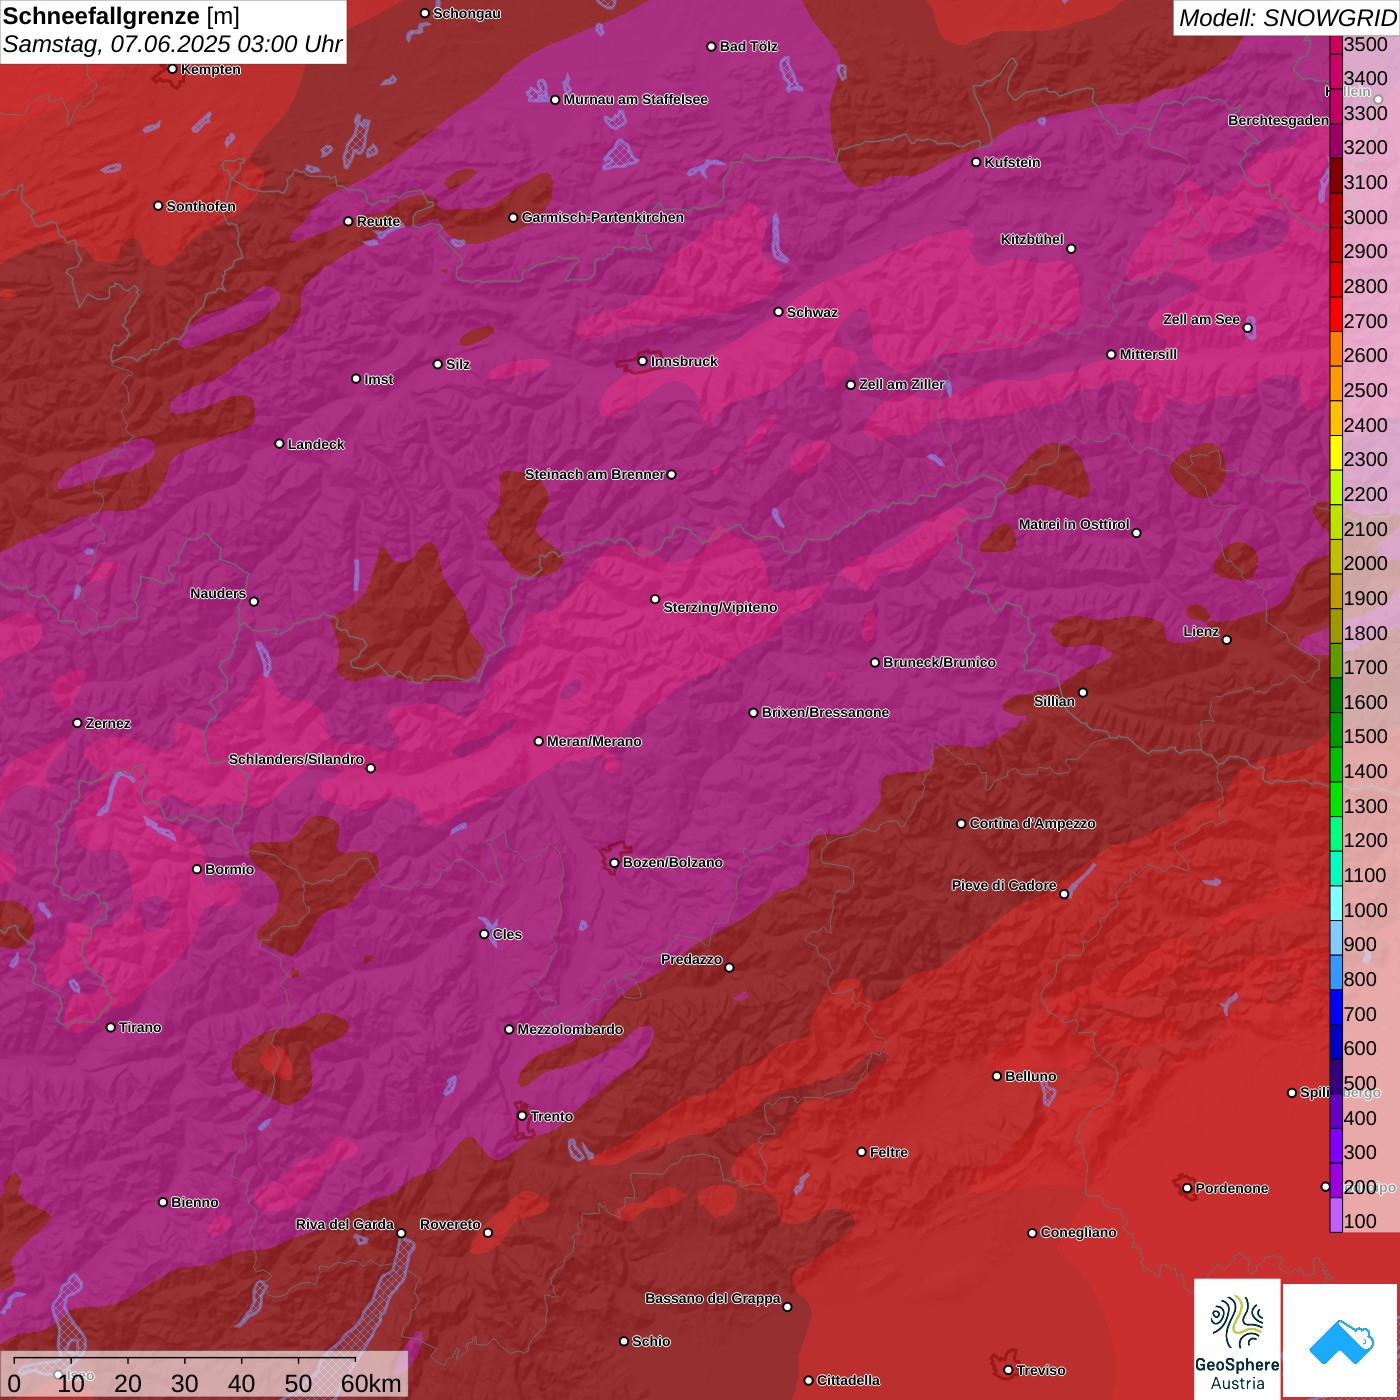Click the Zell am Ziller label
The image size is (1400, 1400).
(x=902, y=384)
